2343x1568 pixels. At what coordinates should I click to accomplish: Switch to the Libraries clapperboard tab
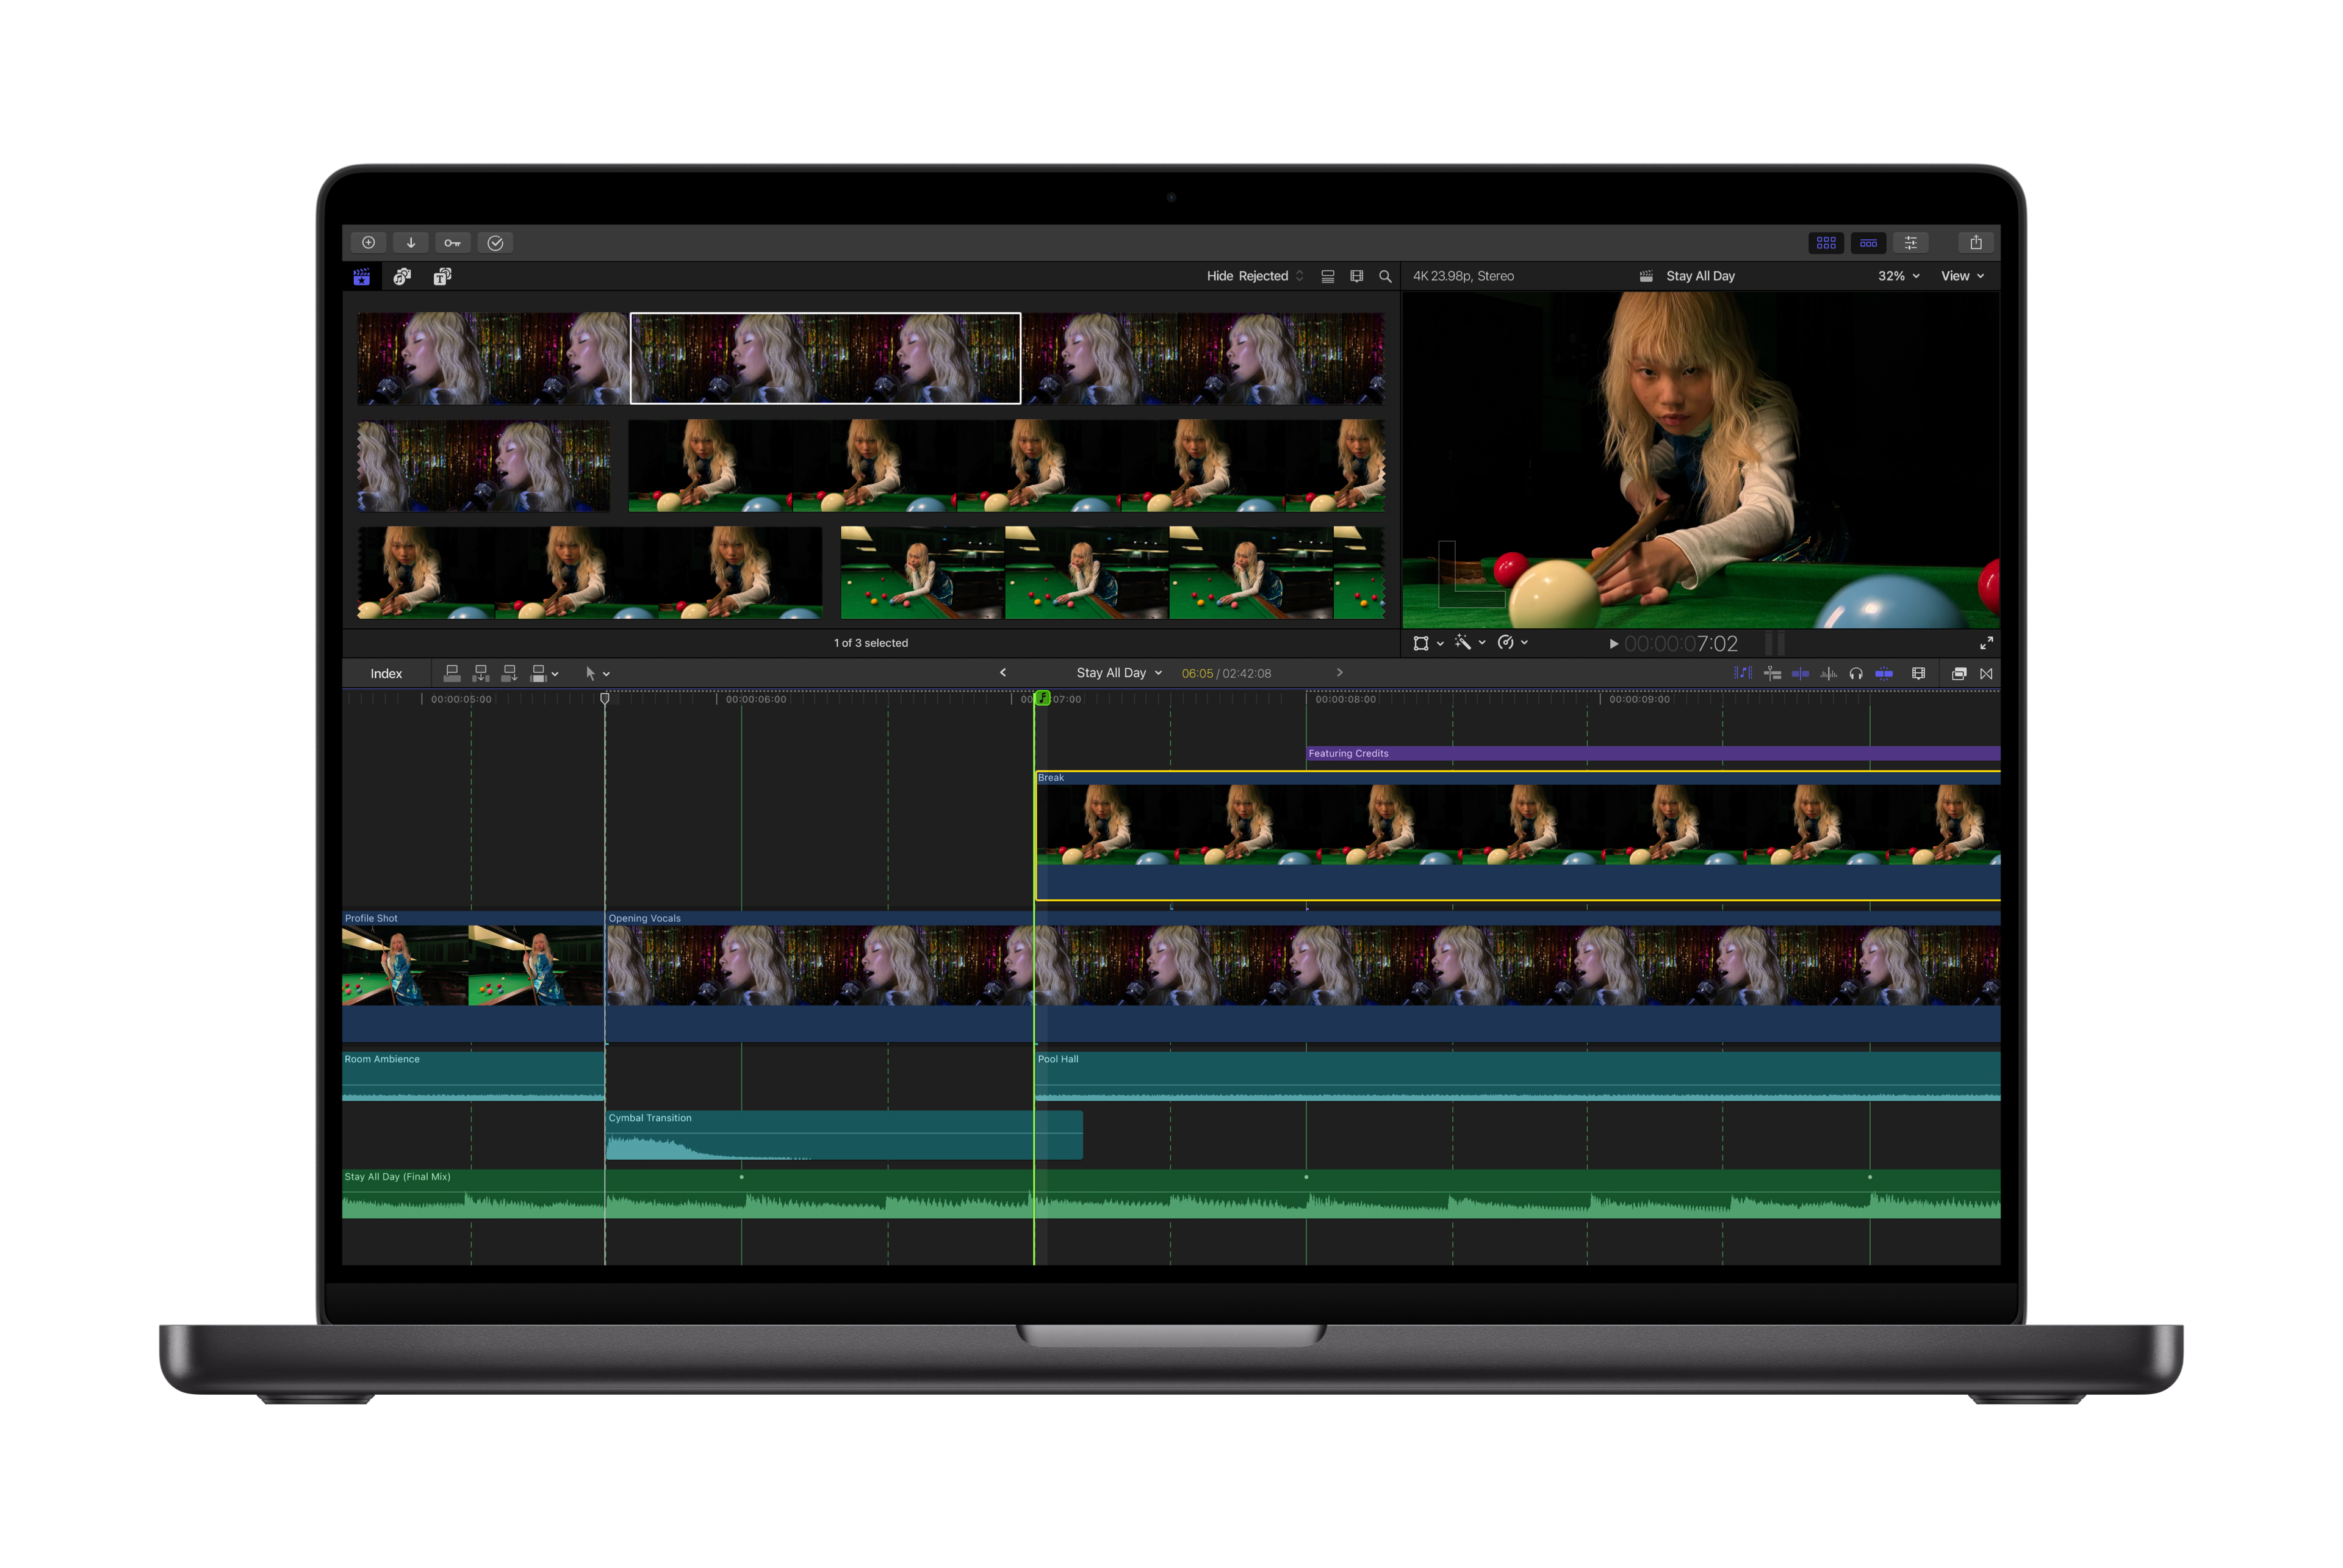[x=362, y=276]
